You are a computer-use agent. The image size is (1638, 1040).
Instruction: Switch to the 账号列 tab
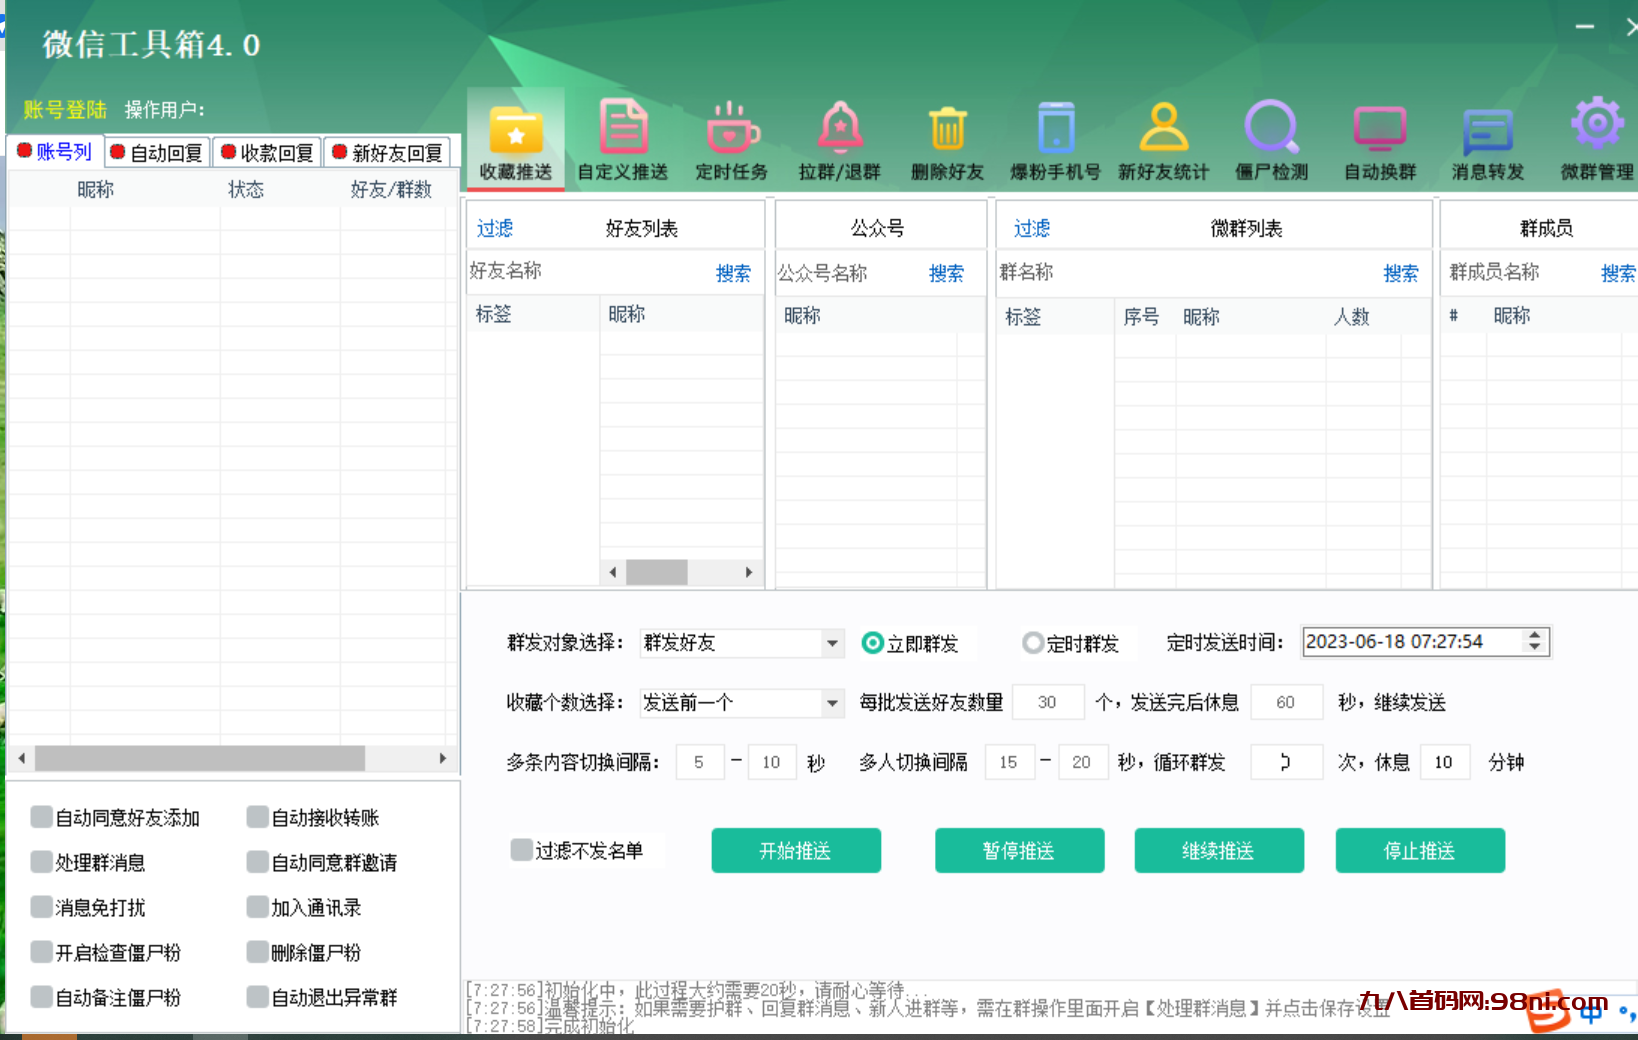54,151
